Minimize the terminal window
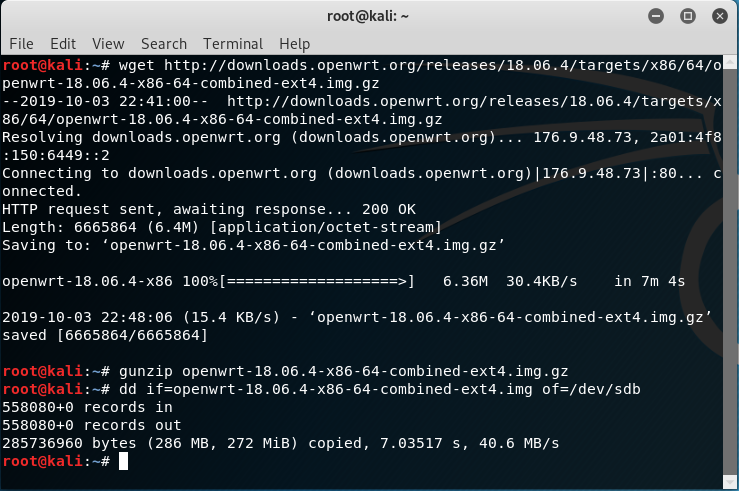The height and width of the screenshot is (491, 739). click(656, 16)
